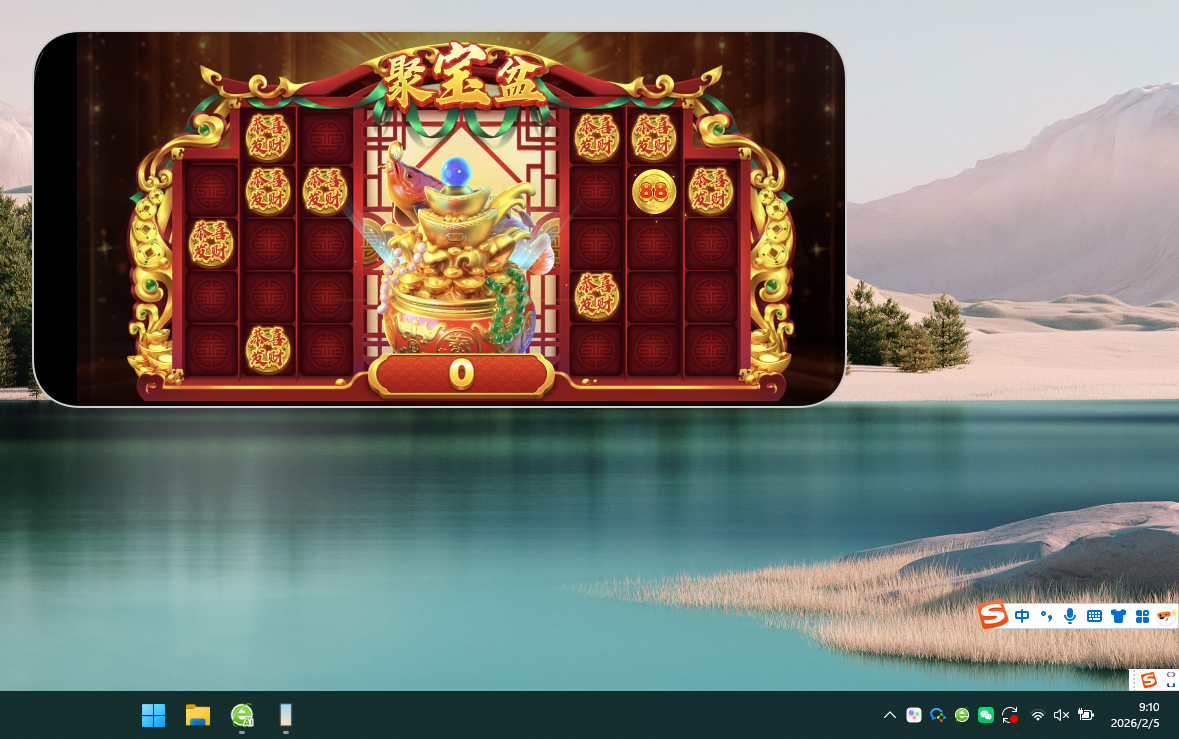Open the Sogou toolbox four-squares icon
This screenshot has width=1179, height=739.
(x=1142, y=616)
